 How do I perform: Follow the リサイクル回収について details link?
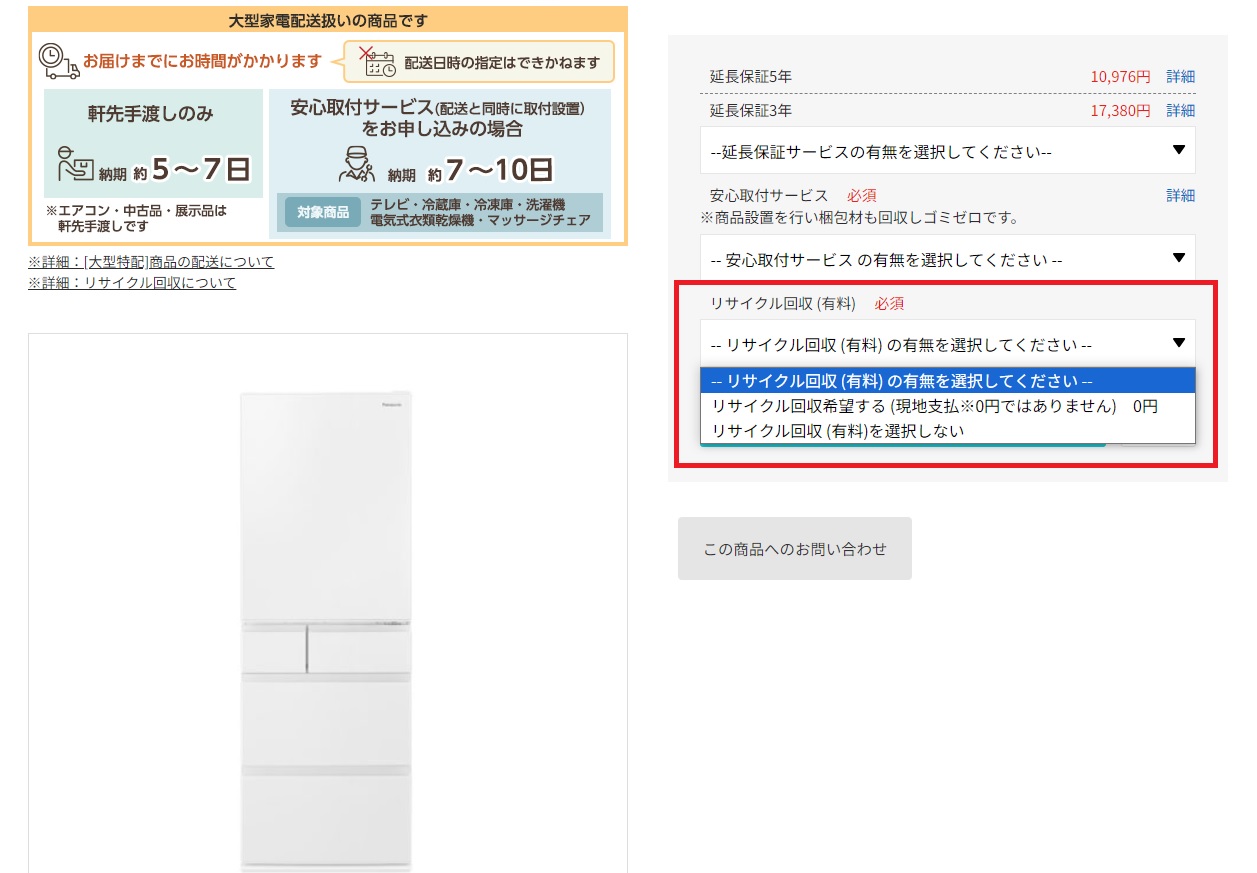point(132,283)
